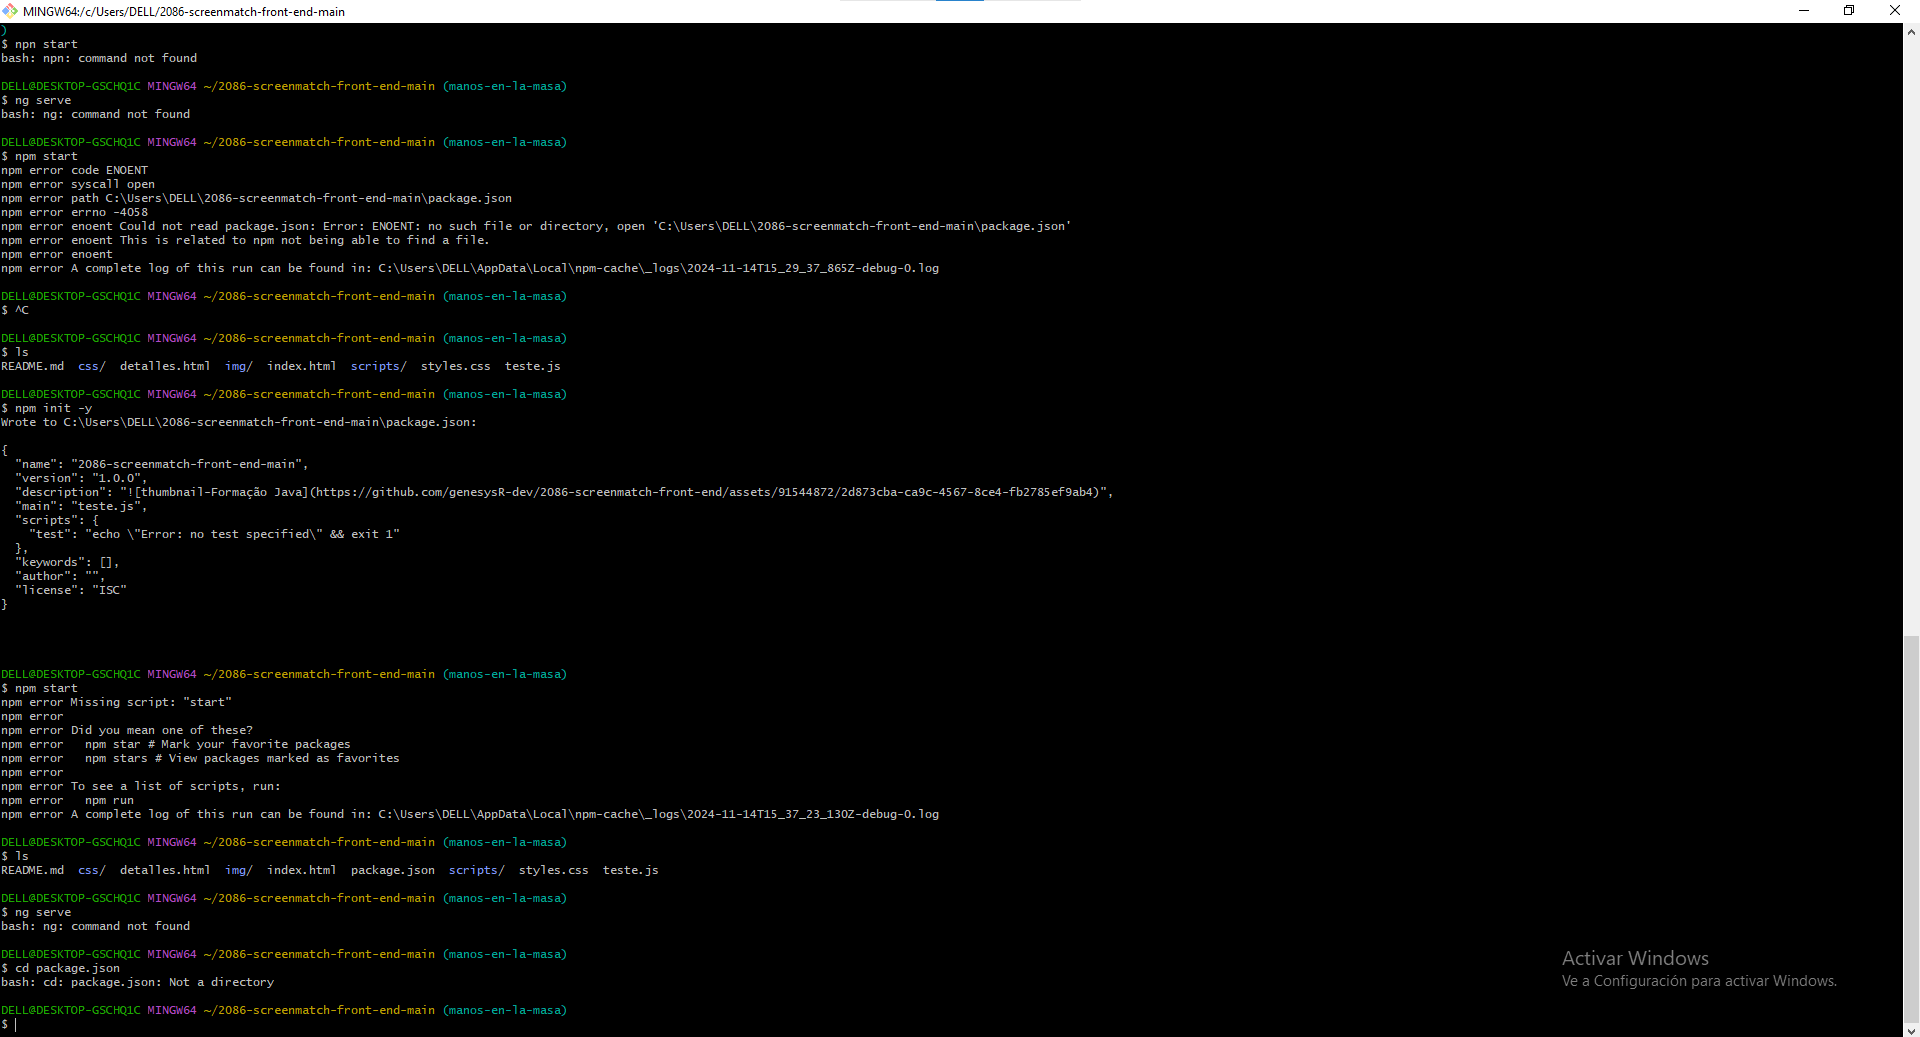Click the JSON "version": "1.0.0" line
This screenshot has width=1920, height=1037.
(x=81, y=478)
